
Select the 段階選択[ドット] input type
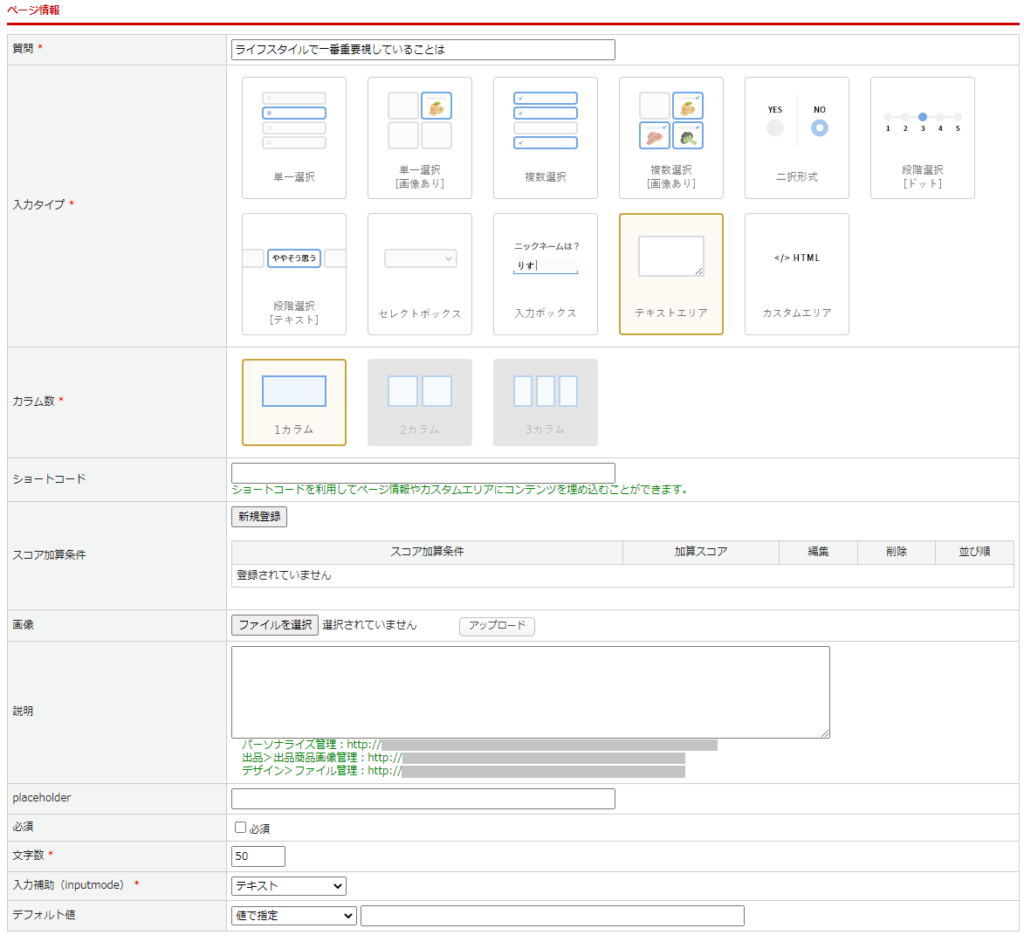(x=922, y=138)
